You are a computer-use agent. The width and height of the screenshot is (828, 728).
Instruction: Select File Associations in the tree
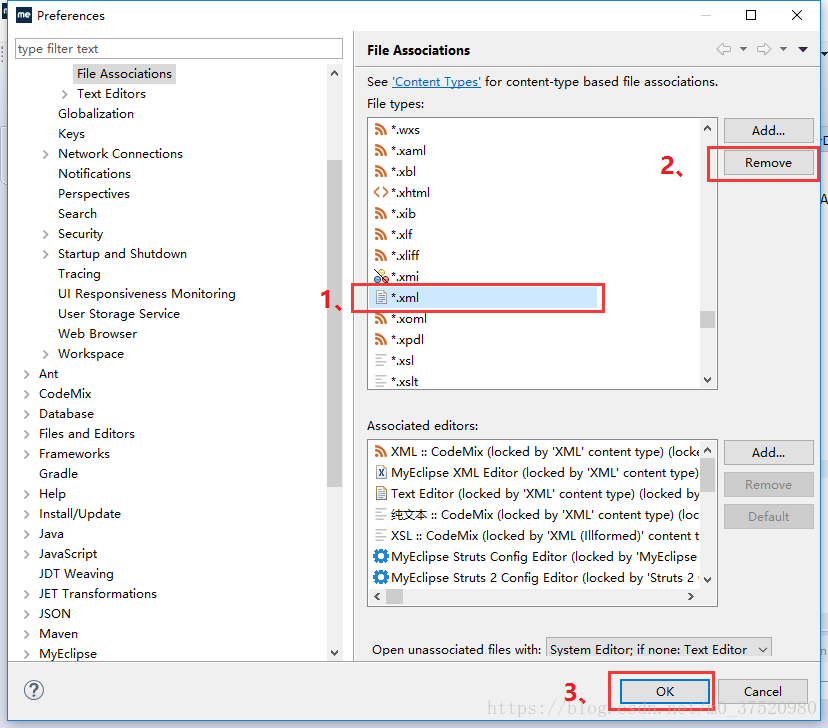[x=124, y=74]
